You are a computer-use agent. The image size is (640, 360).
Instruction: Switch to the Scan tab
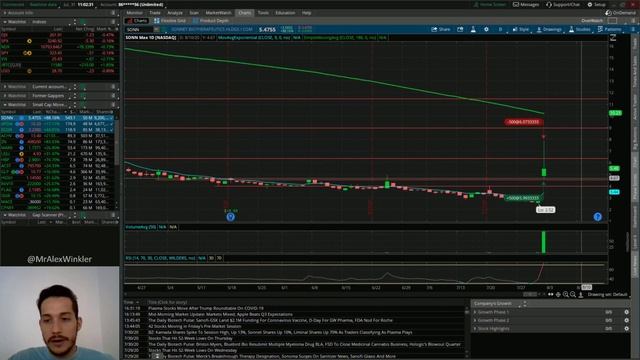194,13
